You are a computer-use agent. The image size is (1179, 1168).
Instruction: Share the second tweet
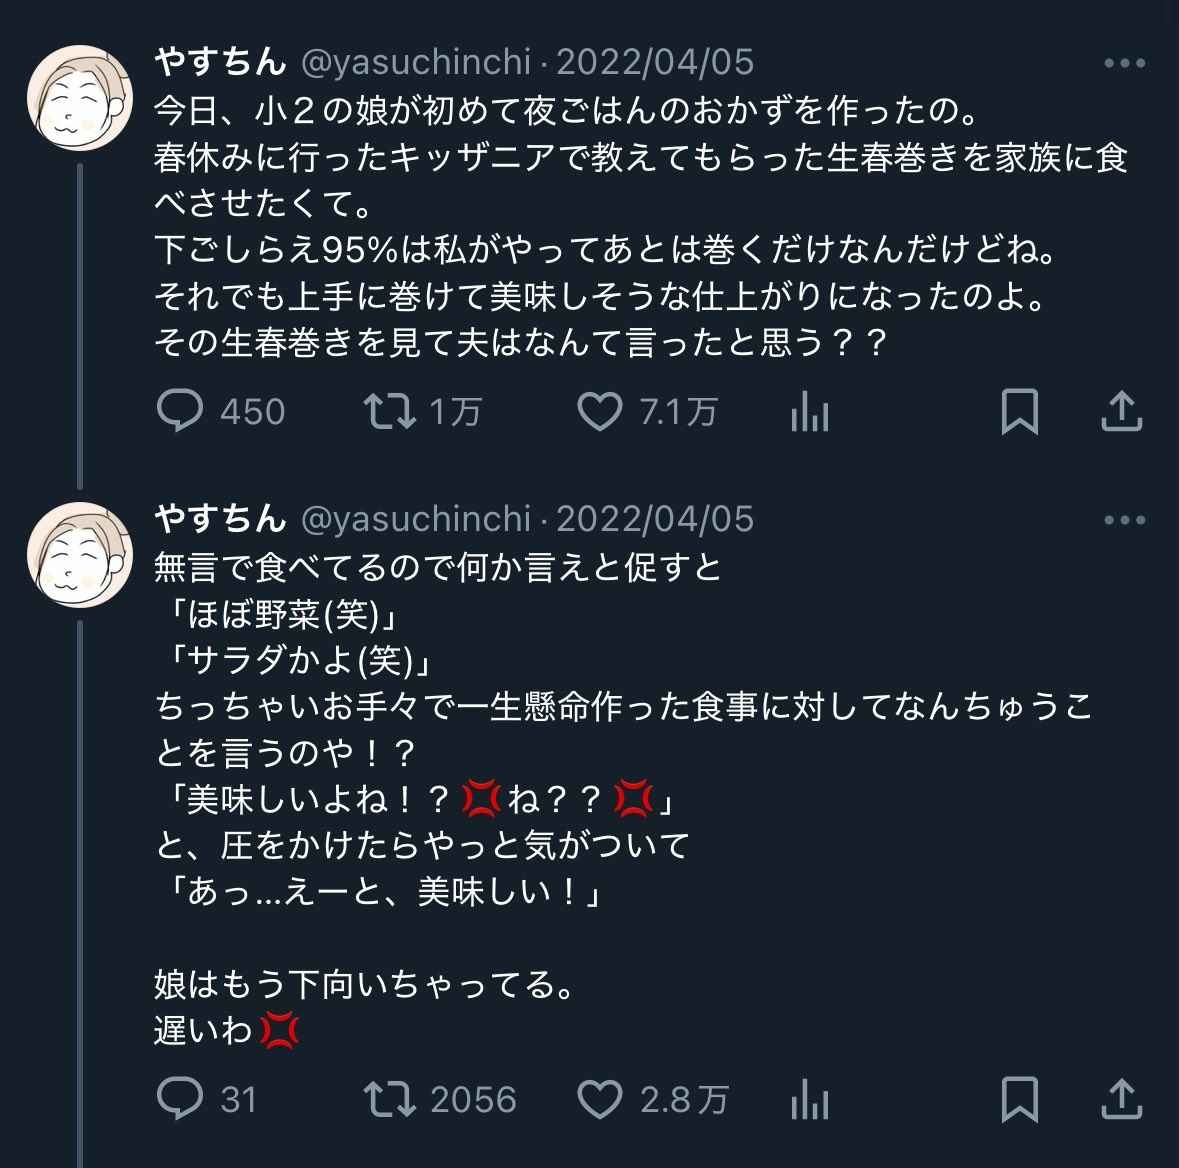pos(1121,1099)
